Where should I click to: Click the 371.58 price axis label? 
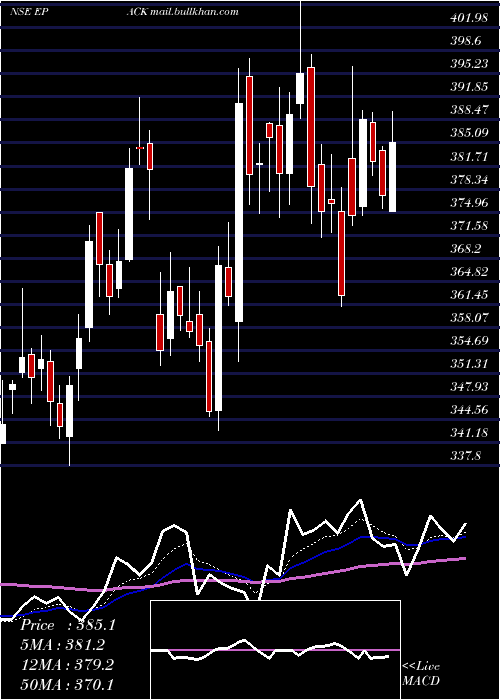(467, 226)
